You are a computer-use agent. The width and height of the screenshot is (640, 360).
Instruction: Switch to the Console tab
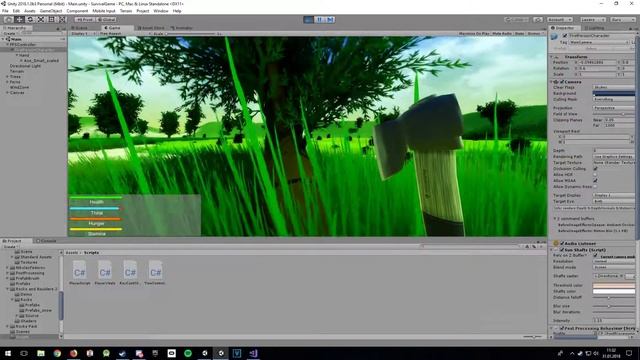tap(47, 241)
